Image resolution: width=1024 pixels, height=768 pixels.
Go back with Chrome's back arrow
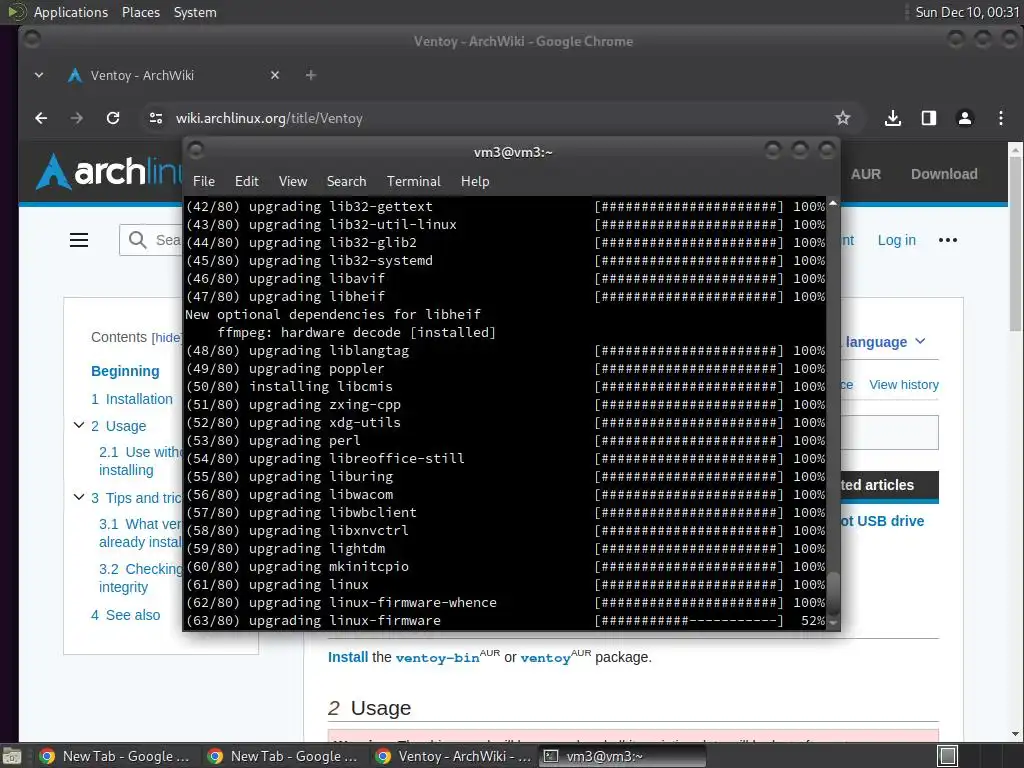[41, 118]
